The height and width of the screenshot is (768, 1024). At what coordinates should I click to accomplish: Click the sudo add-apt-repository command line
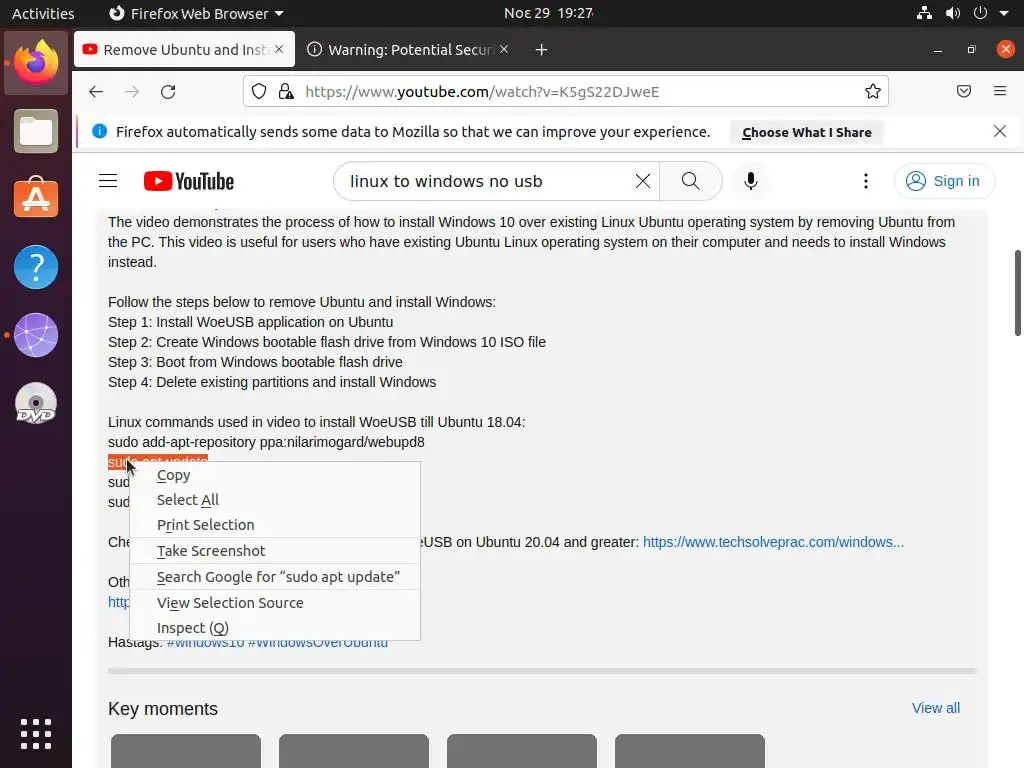coord(266,442)
